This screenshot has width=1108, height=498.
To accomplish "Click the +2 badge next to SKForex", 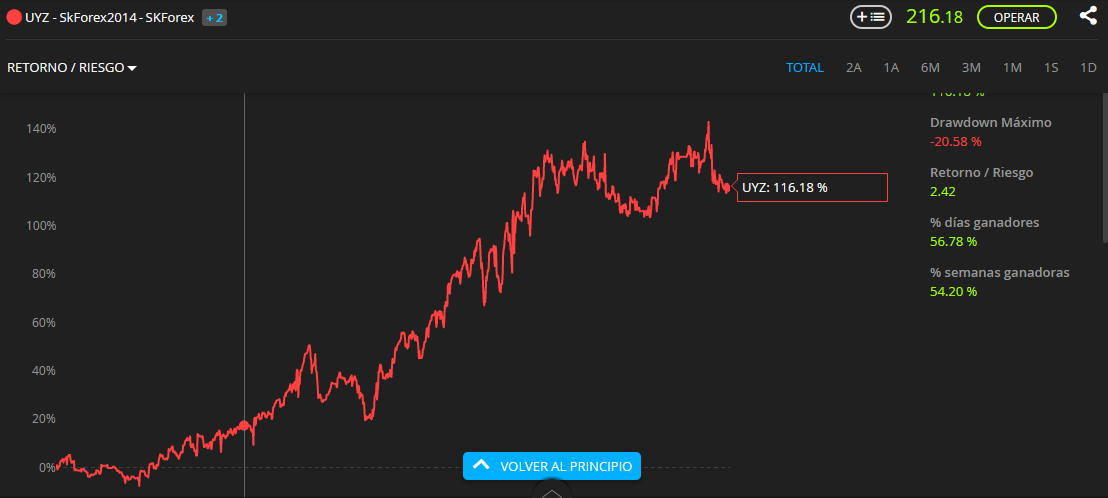I will pos(214,17).
